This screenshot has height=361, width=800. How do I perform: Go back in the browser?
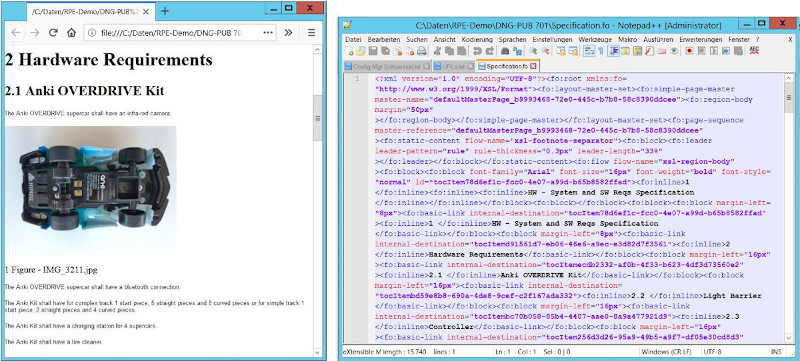pos(16,33)
